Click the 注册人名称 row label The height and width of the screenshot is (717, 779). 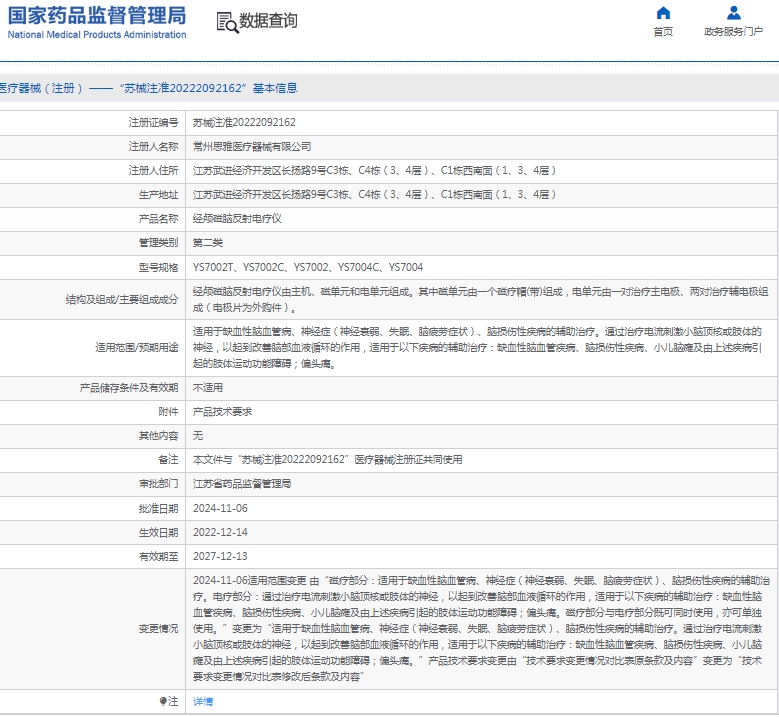point(153,147)
